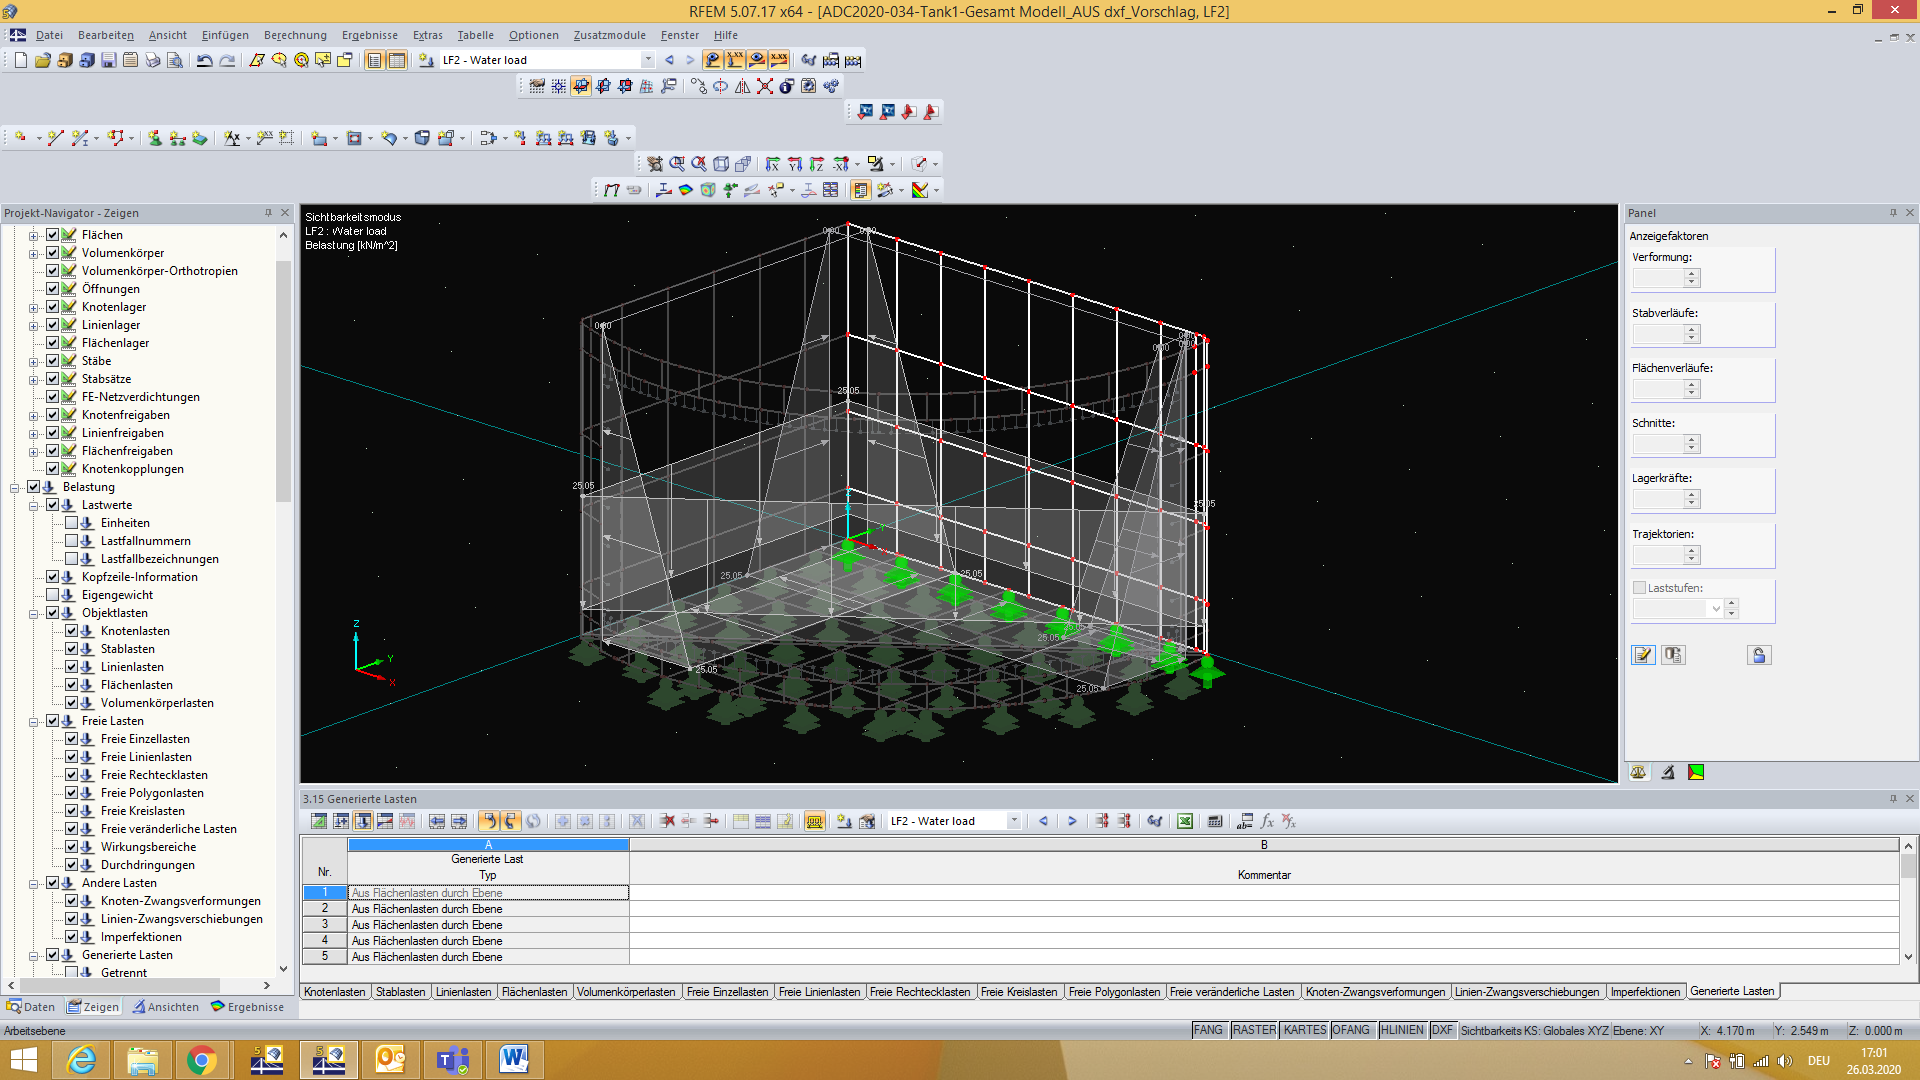Increase the Verformung display factor spinner
Screen dimensions: 1920x1080
pyautogui.click(x=1692, y=273)
